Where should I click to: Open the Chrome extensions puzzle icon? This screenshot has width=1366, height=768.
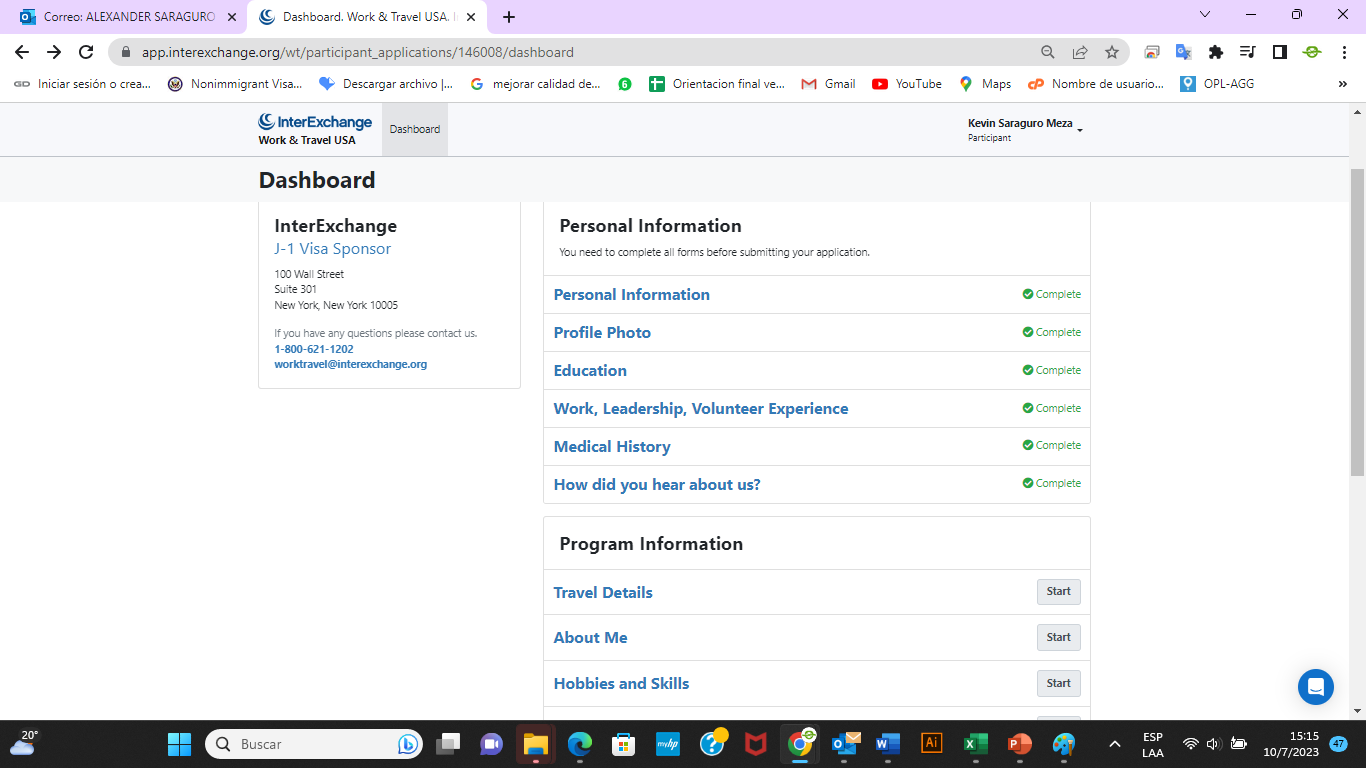1215,52
